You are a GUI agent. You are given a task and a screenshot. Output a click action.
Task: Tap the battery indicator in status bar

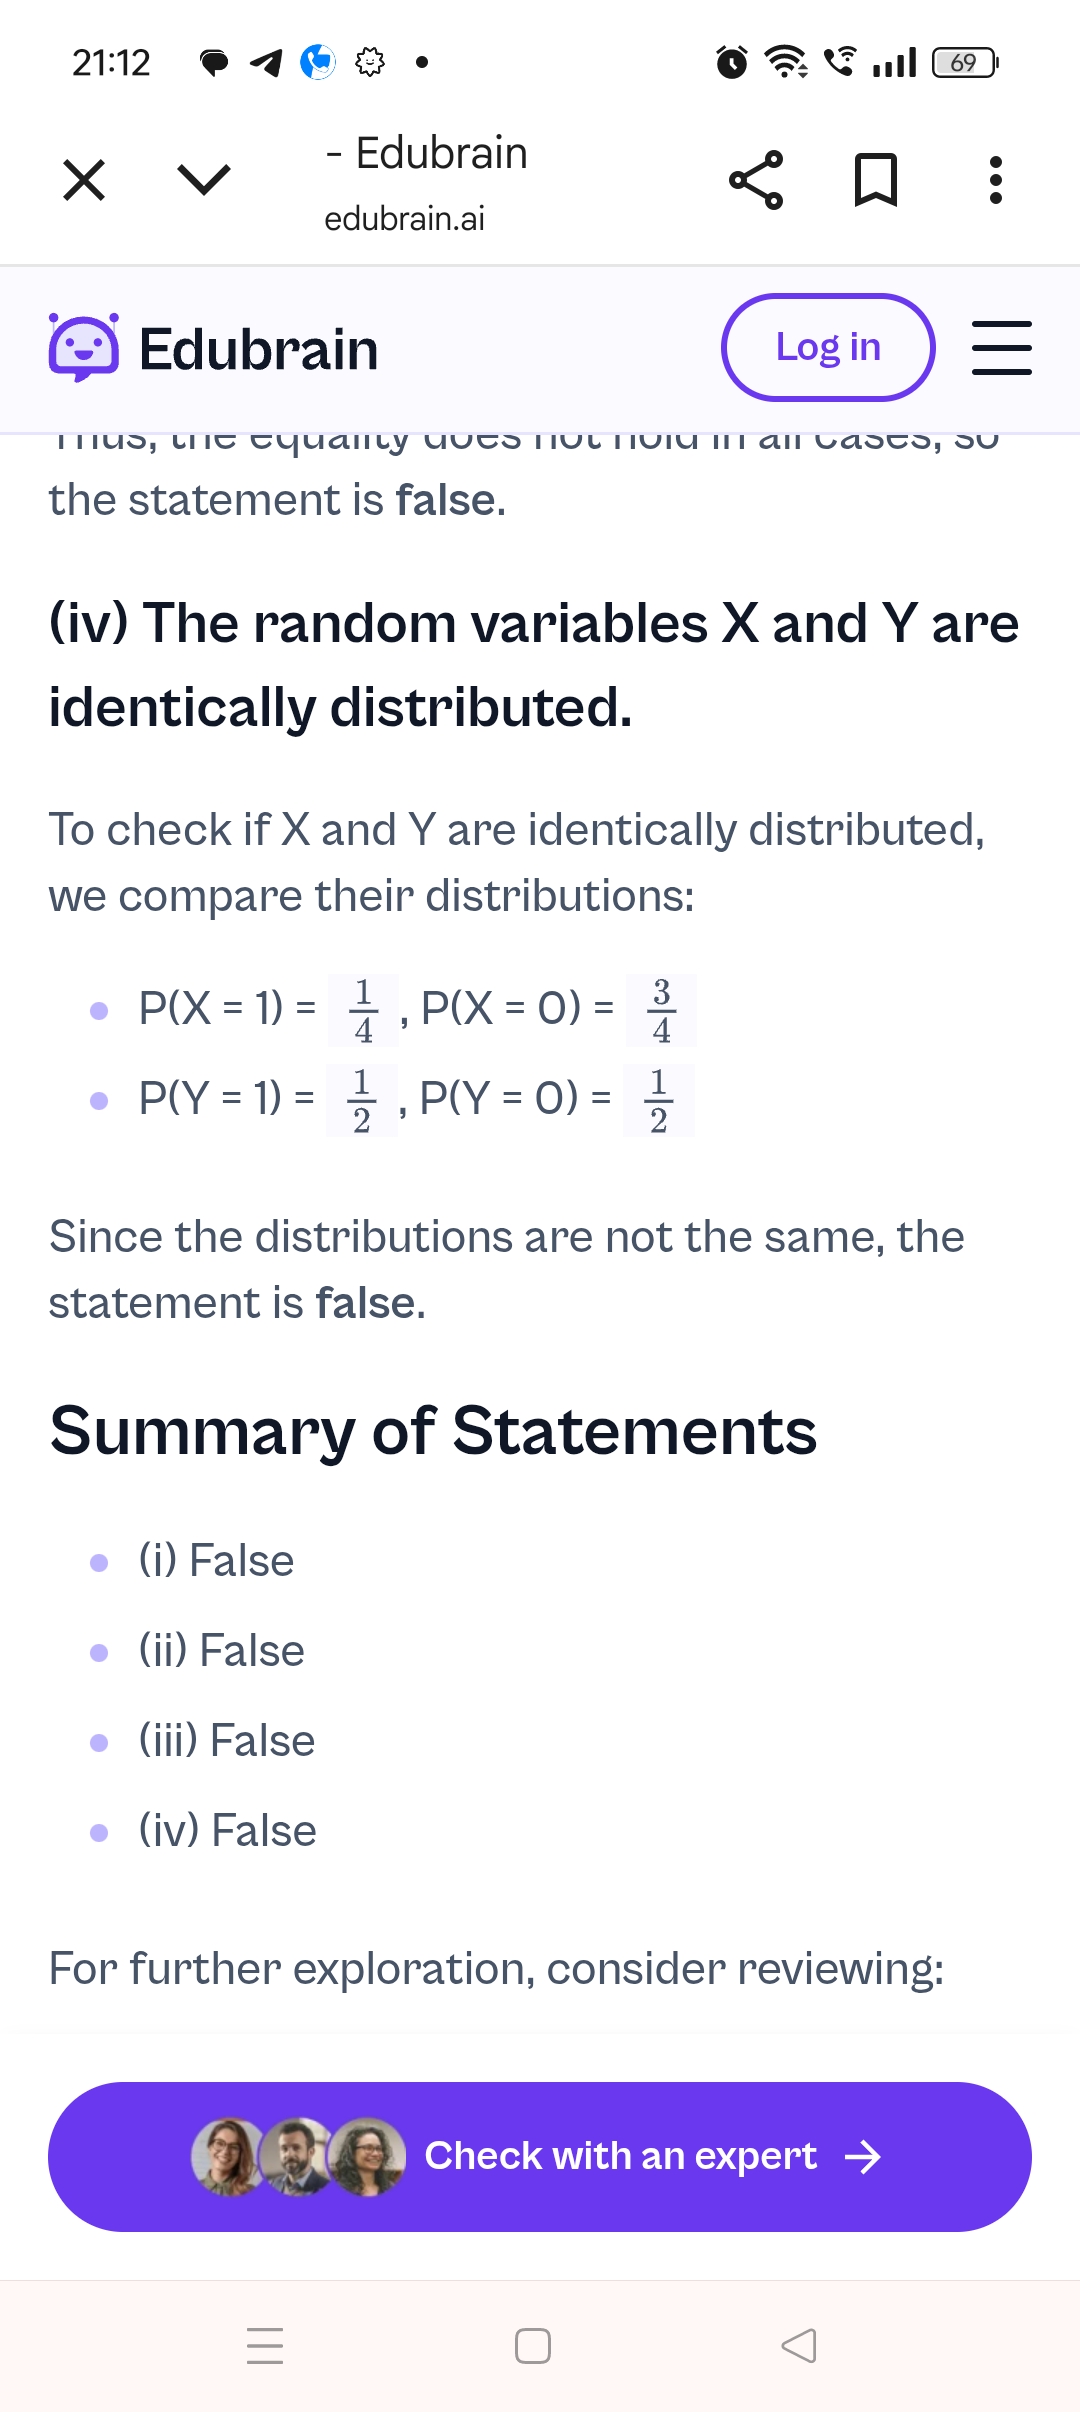[x=964, y=63]
